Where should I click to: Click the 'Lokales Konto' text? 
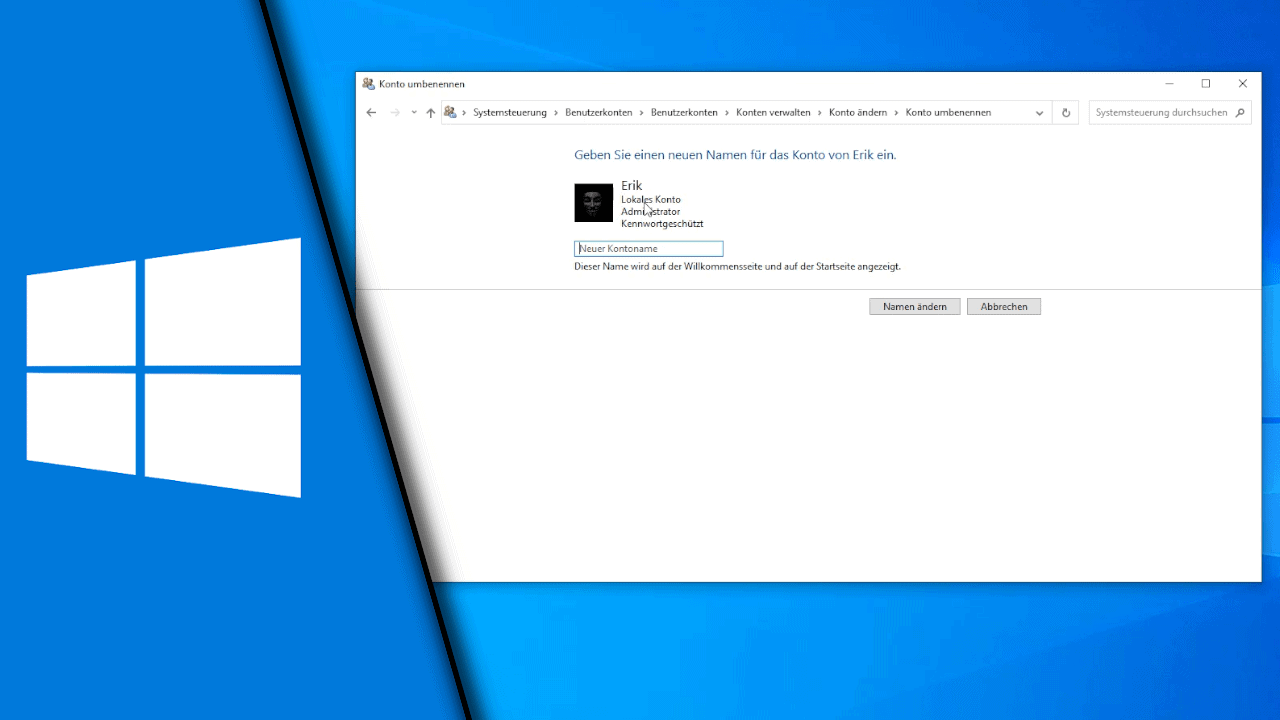[651, 200]
